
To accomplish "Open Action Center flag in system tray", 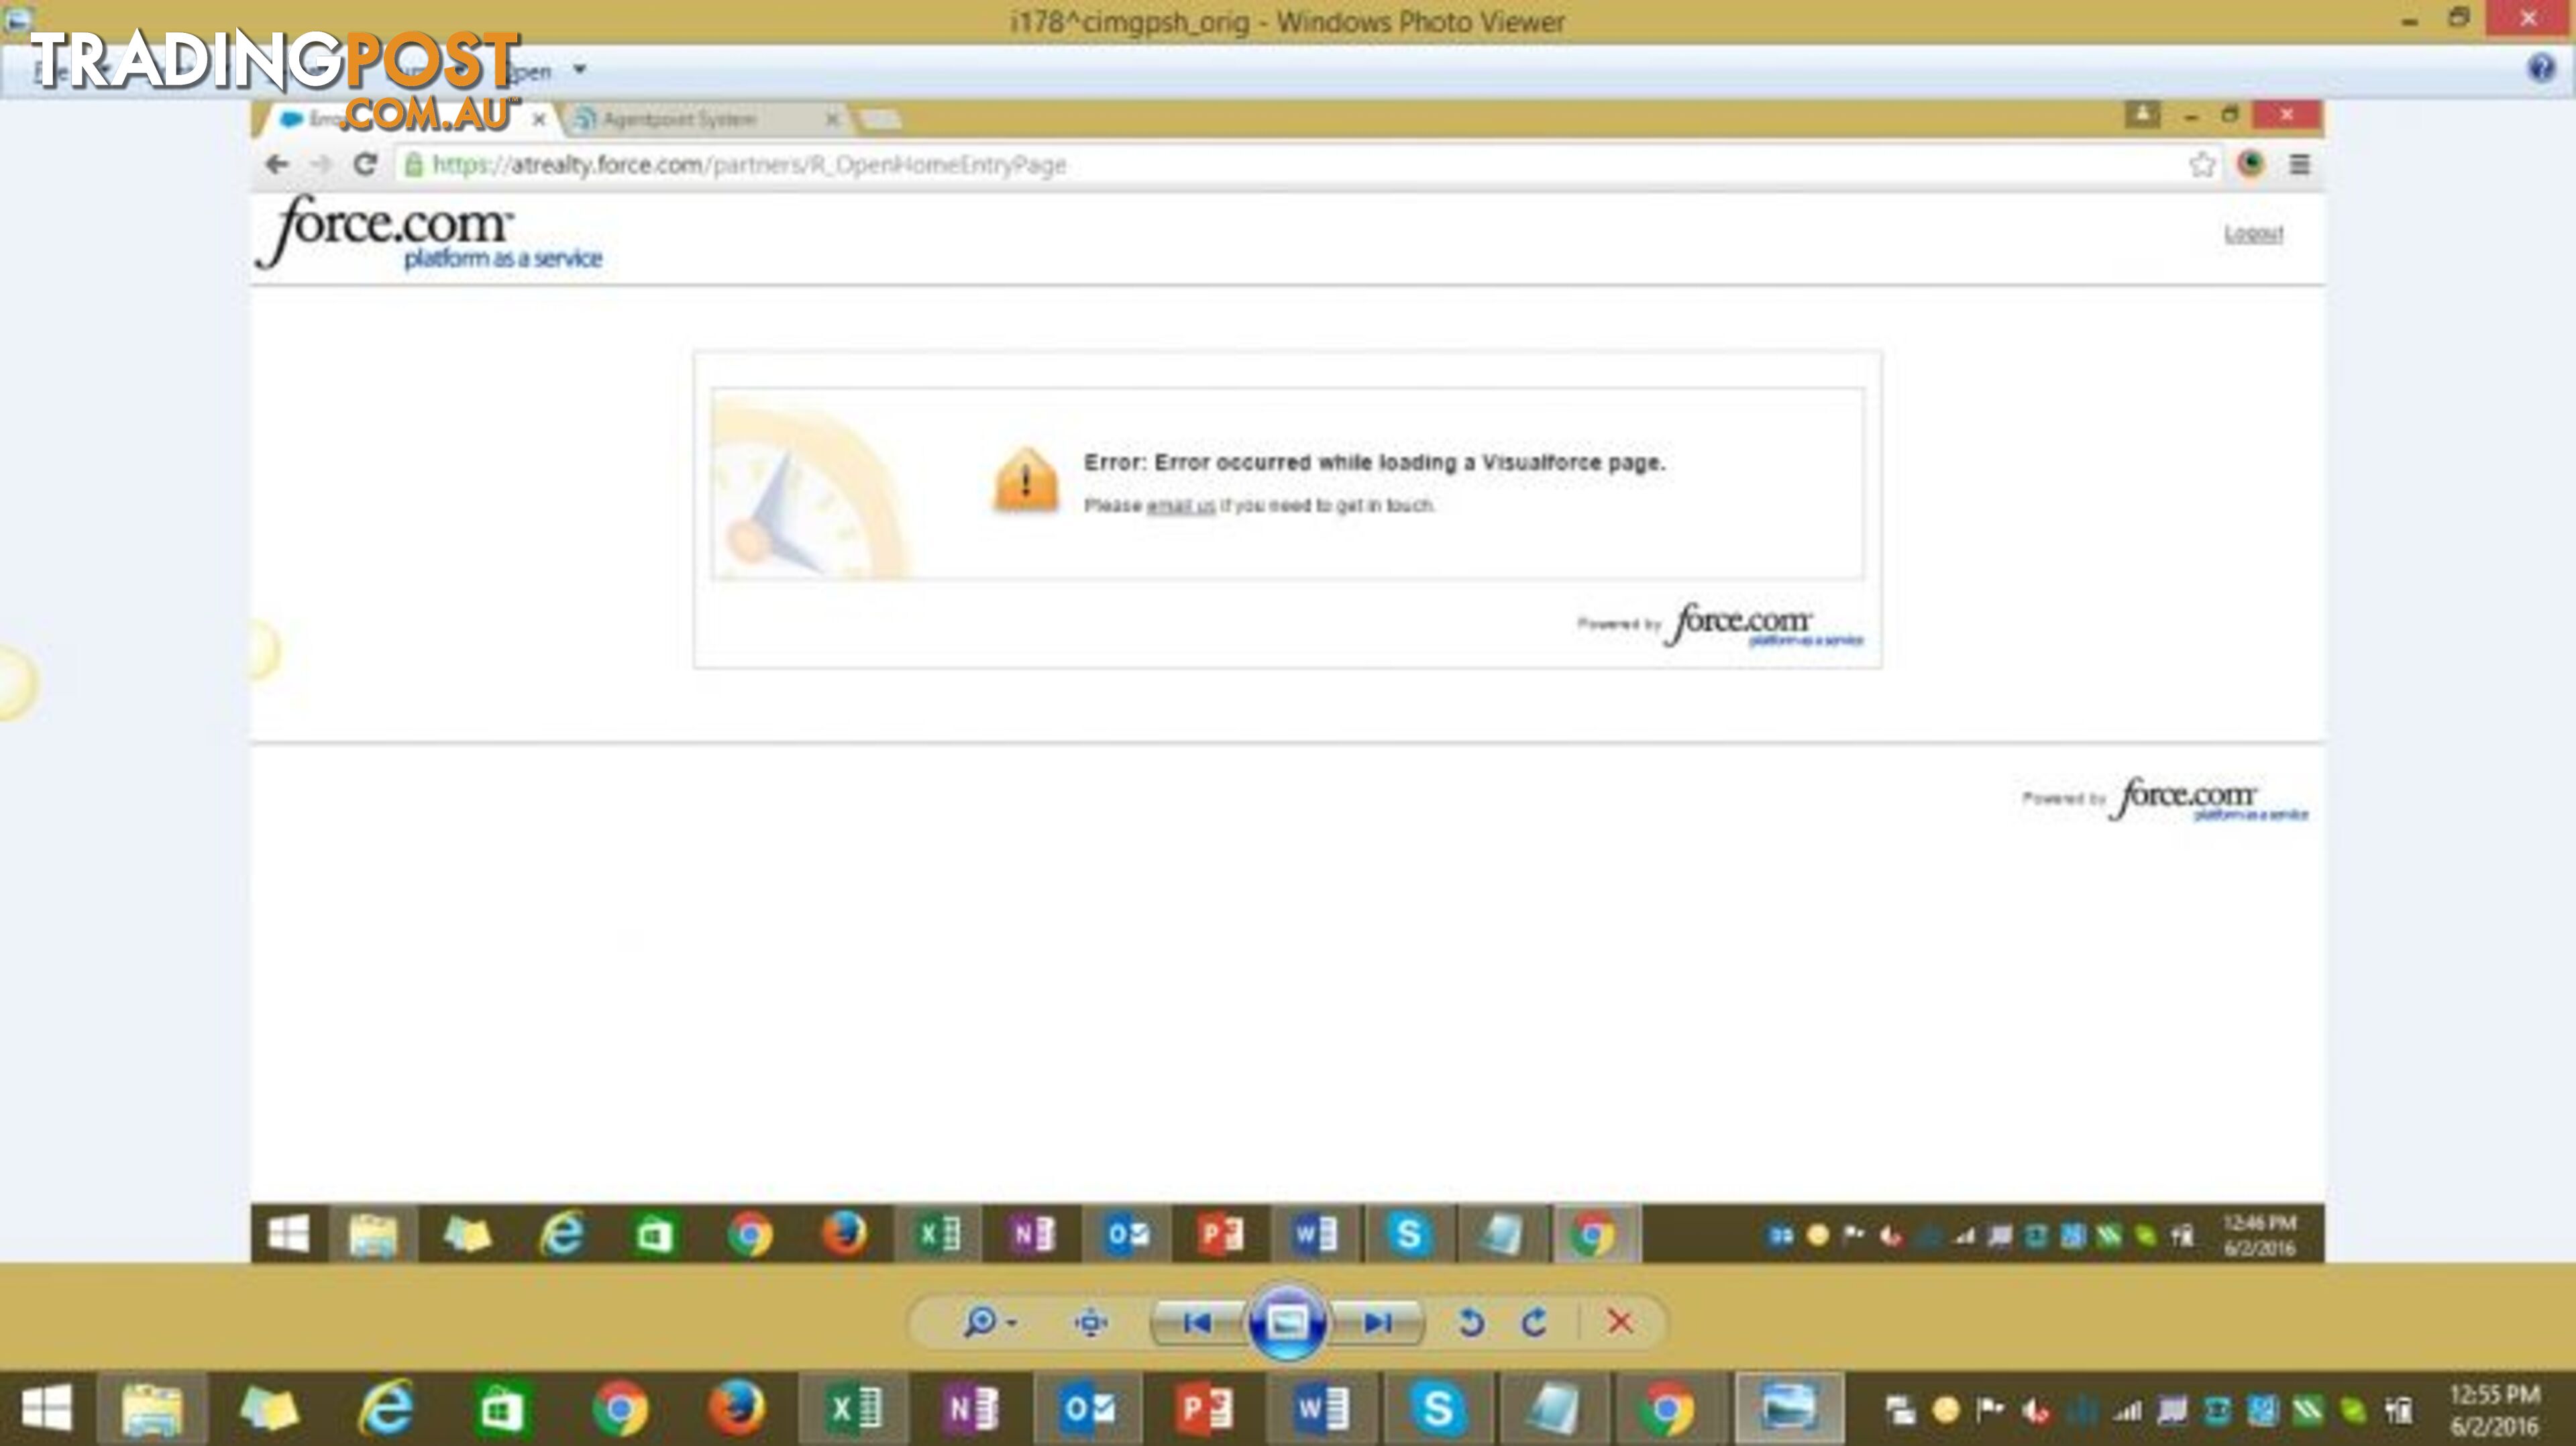I will coord(1990,1410).
